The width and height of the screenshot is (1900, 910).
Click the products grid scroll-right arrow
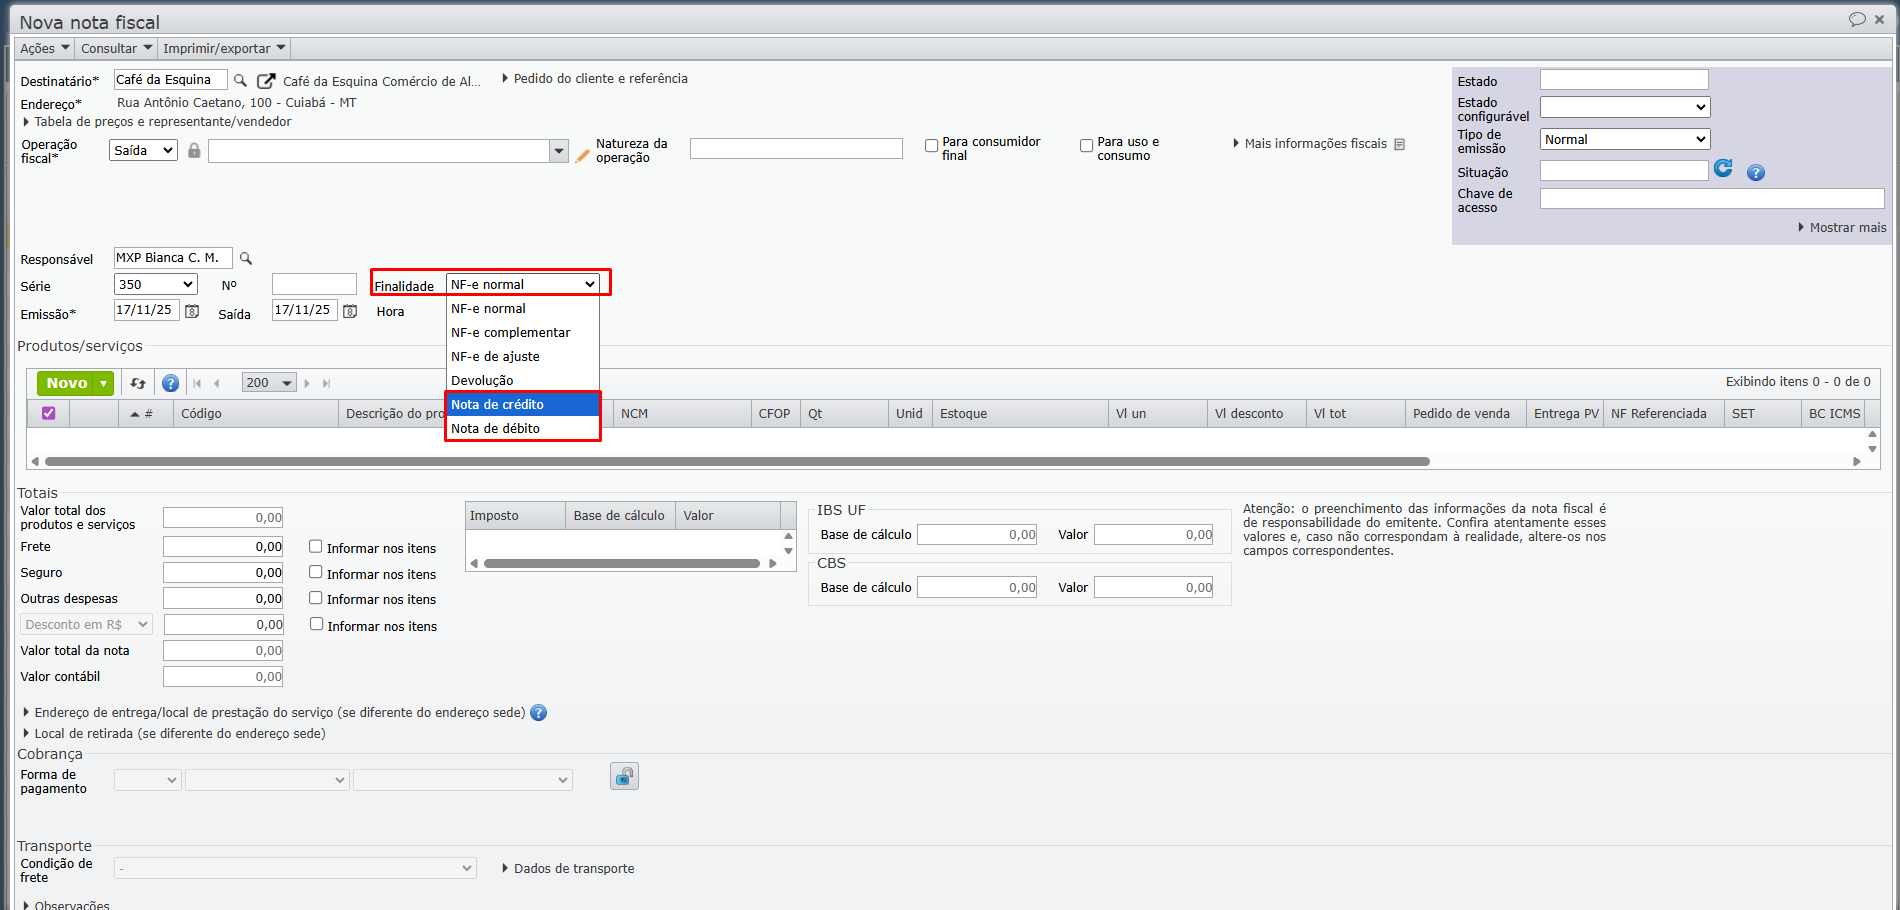click(x=1857, y=462)
